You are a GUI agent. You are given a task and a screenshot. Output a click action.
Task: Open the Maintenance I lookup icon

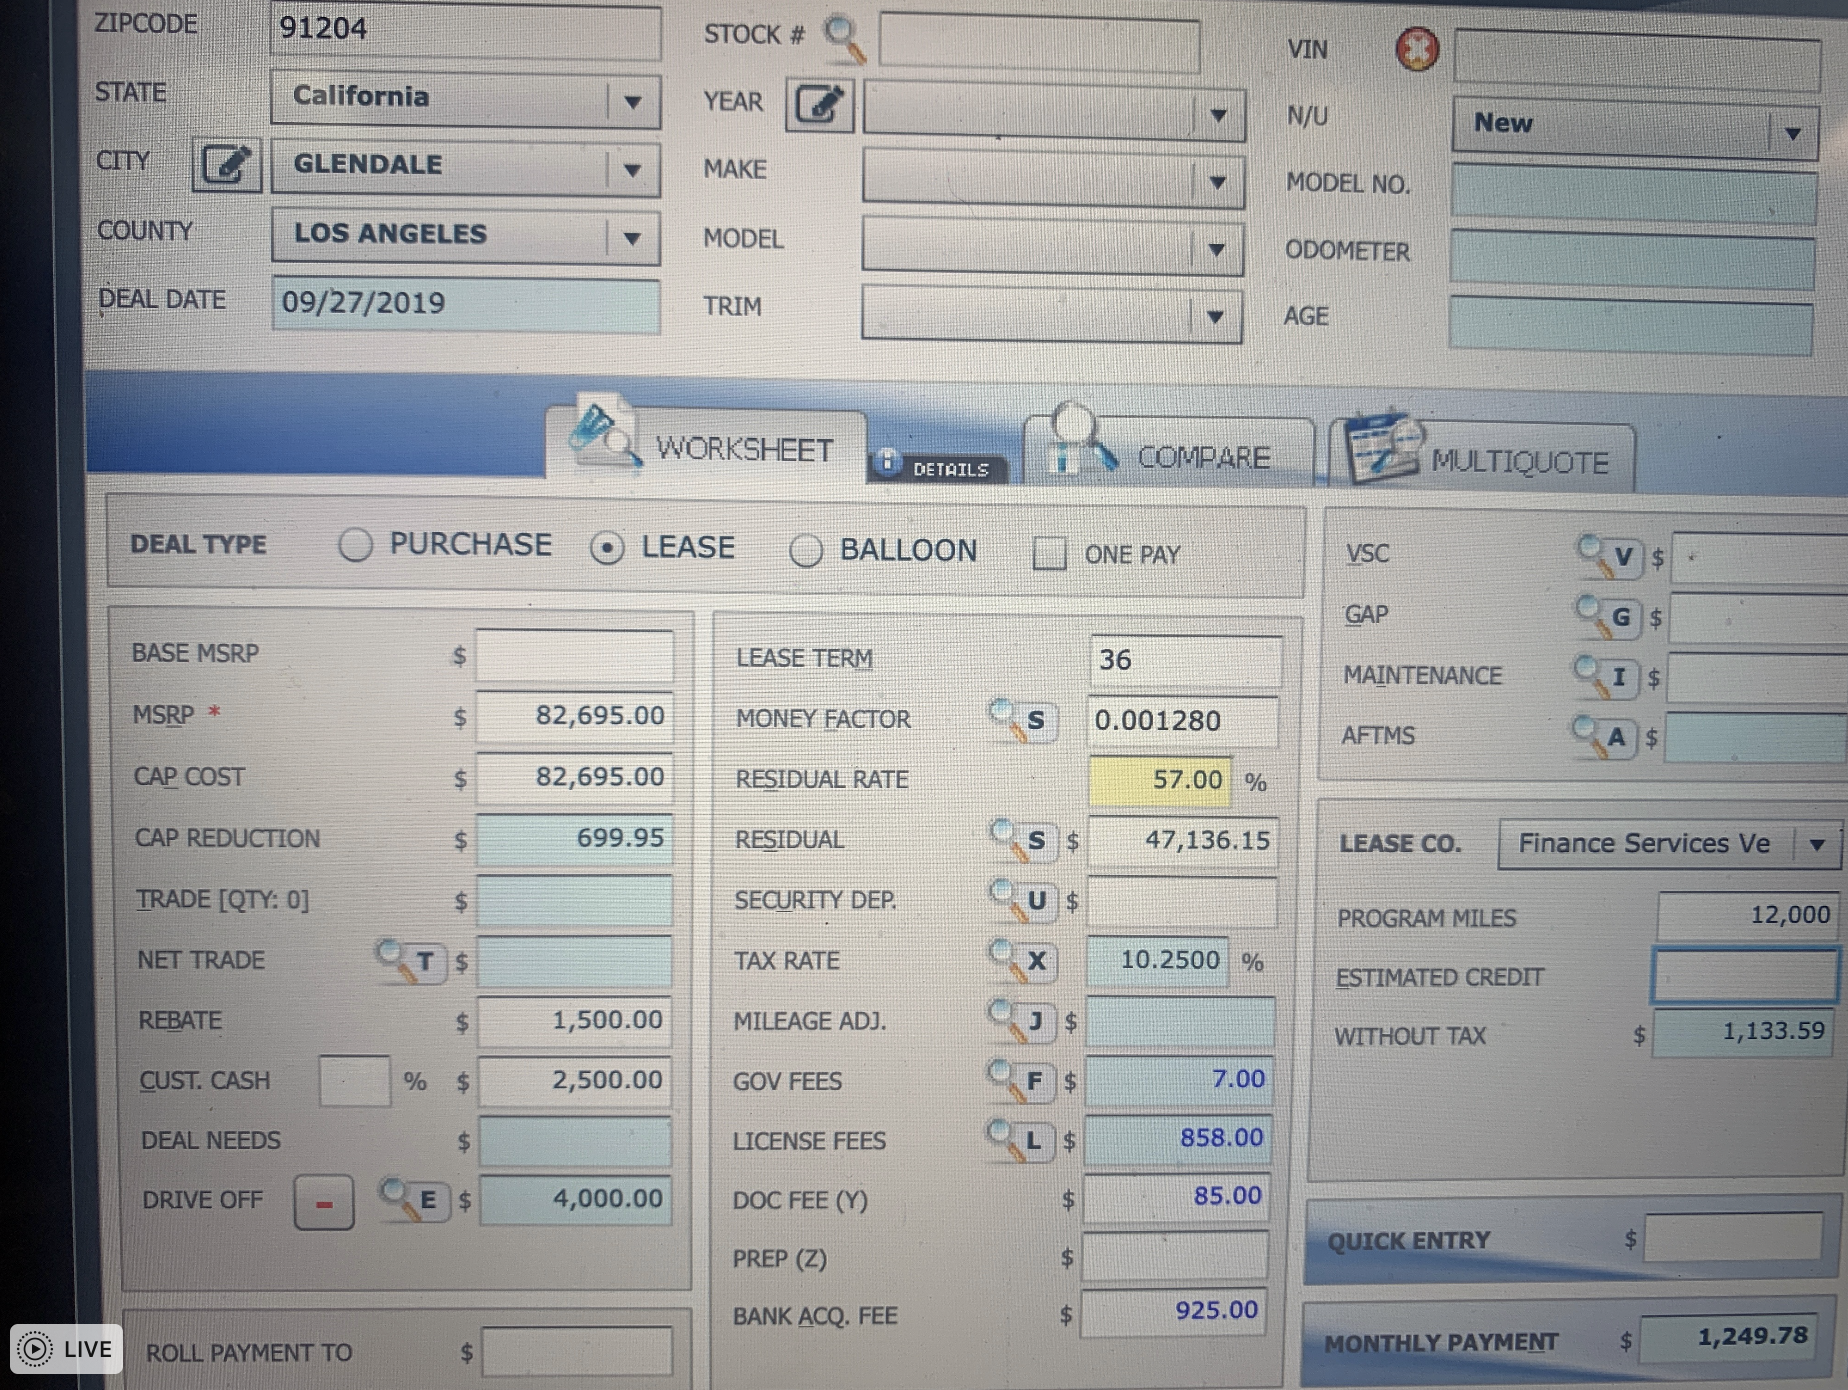click(x=1606, y=677)
